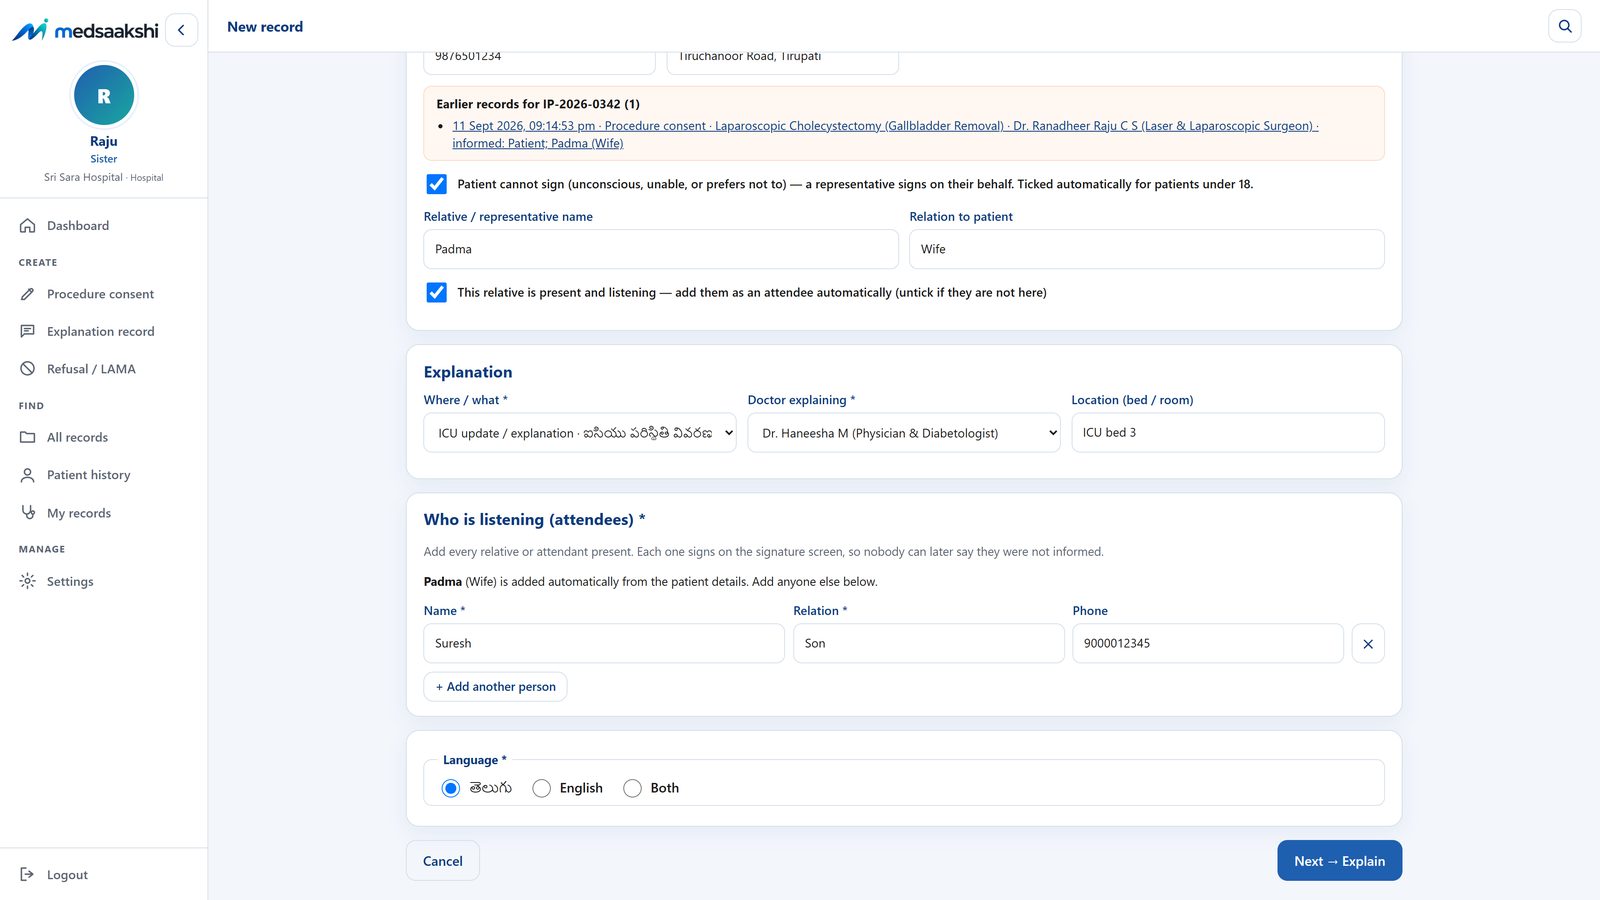This screenshot has width=1600, height=900.
Task: Untick the 'Patient cannot sign' checkbox
Action: 437,184
